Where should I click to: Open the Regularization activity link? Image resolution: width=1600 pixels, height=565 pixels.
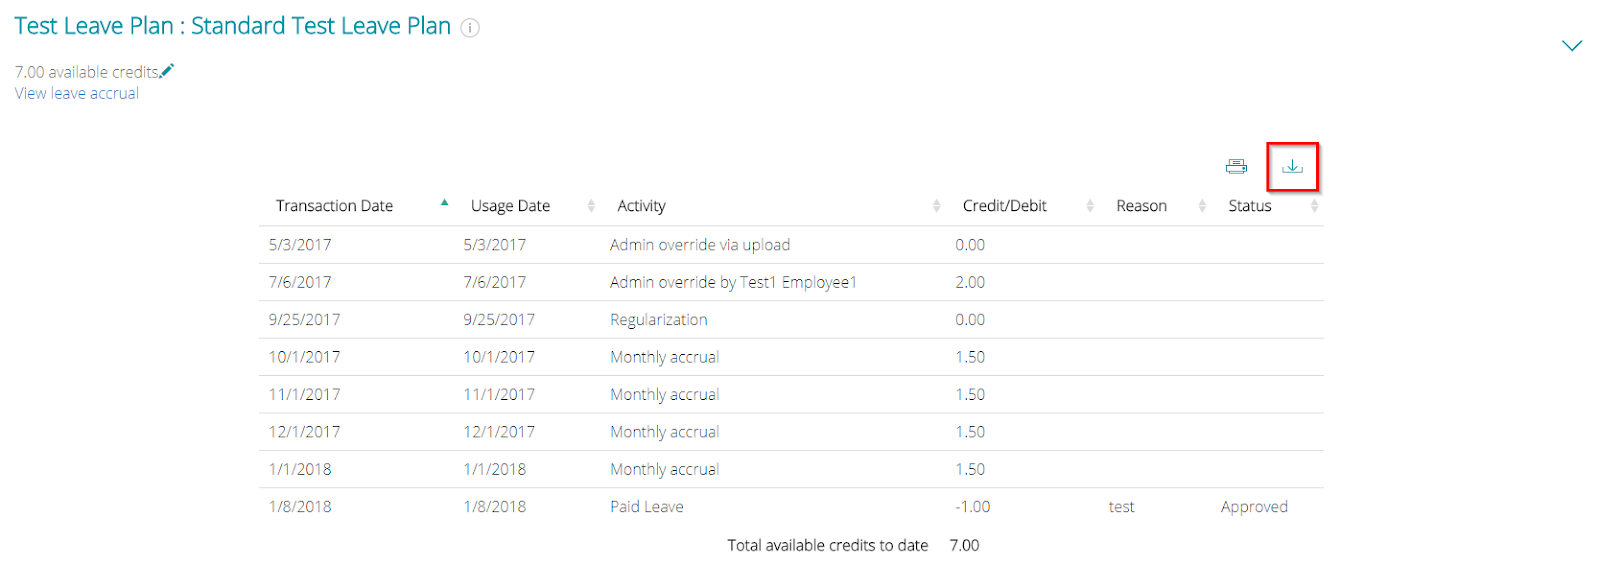(x=659, y=320)
